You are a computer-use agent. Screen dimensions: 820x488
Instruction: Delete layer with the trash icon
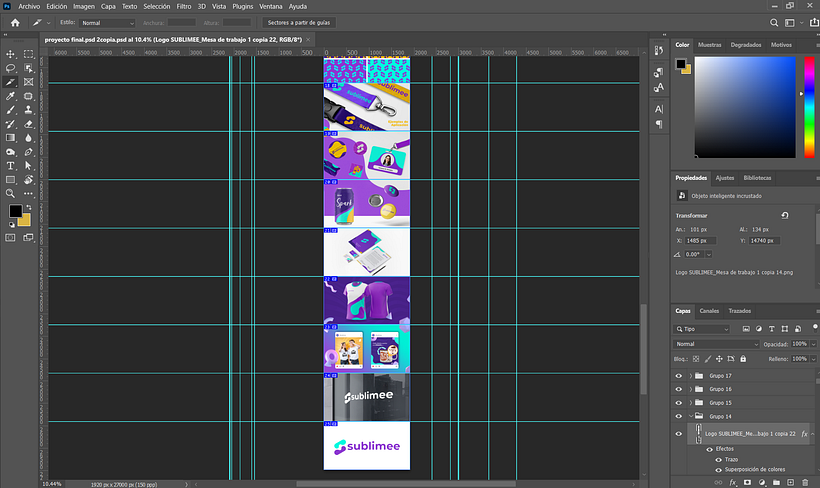pyautogui.click(x=805, y=482)
